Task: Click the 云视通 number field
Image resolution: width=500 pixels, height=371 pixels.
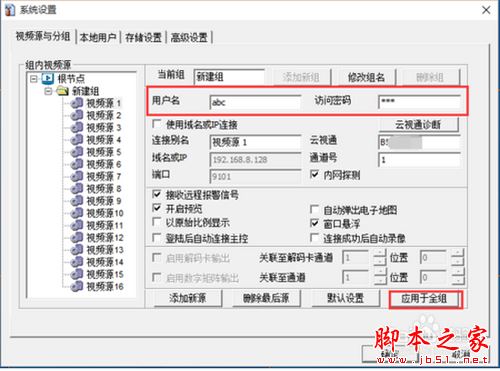Action: [419, 142]
